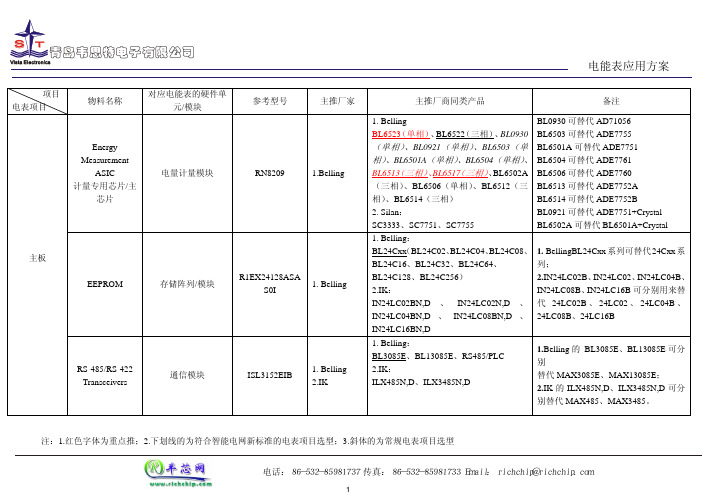Screen dimensions: 702x496
Task: Select note BL6504 可替代 ADE7761
Action: point(584,160)
